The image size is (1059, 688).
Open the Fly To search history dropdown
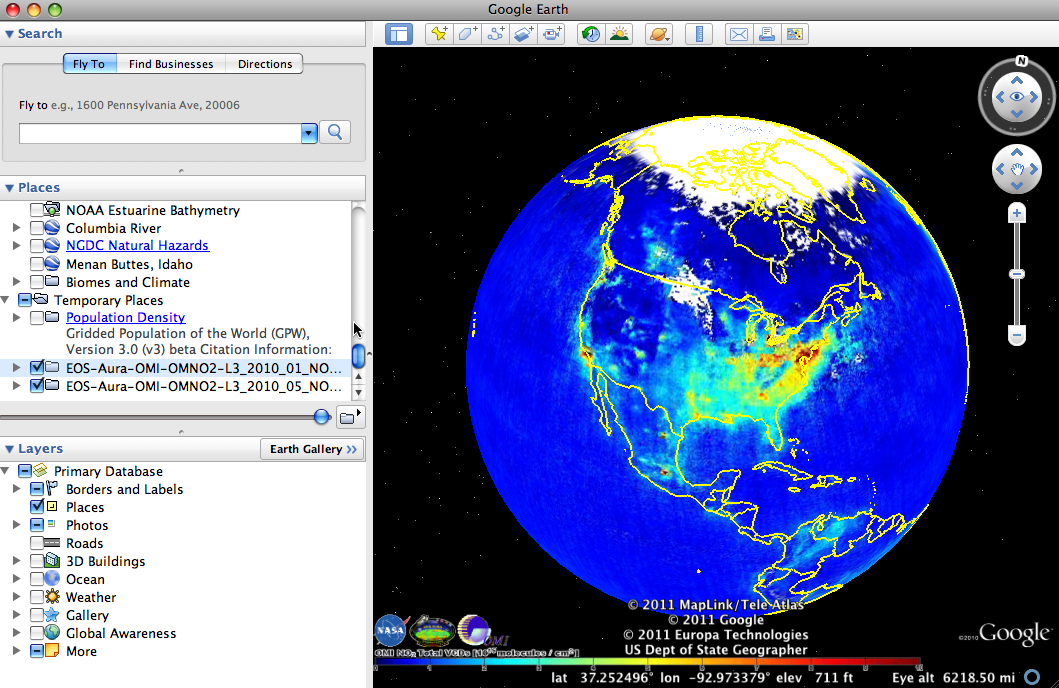[309, 132]
